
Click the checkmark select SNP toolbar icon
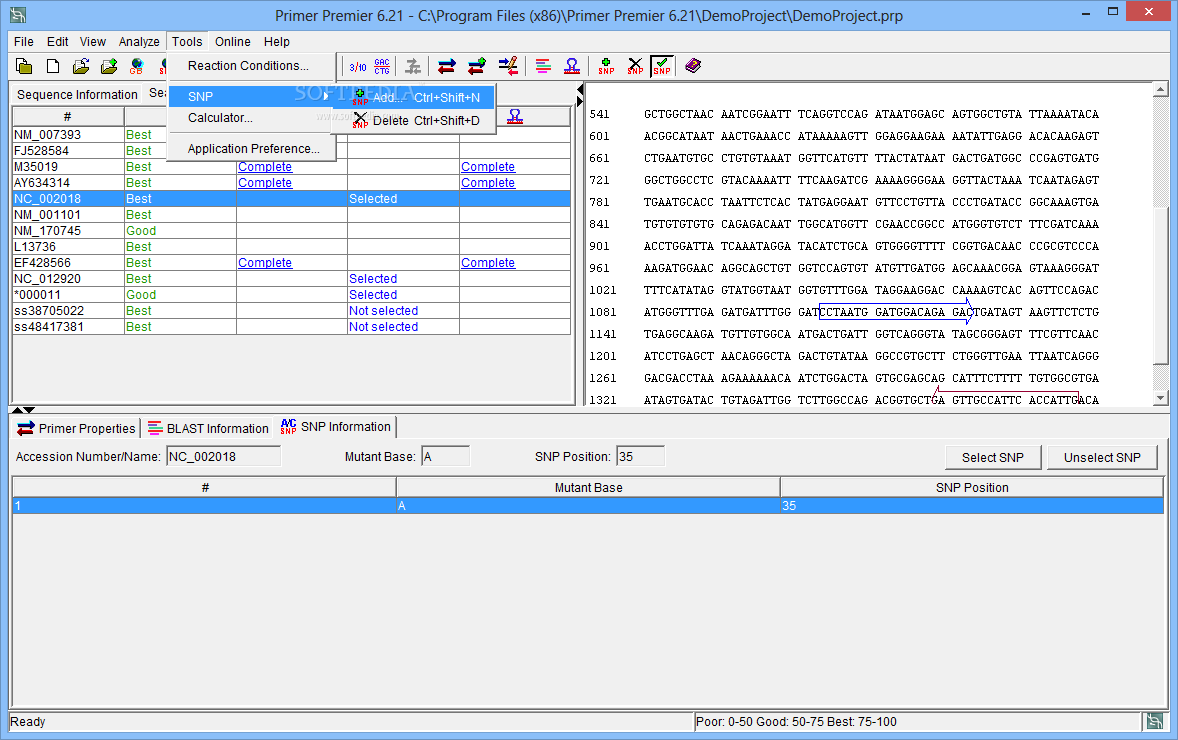[662, 67]
